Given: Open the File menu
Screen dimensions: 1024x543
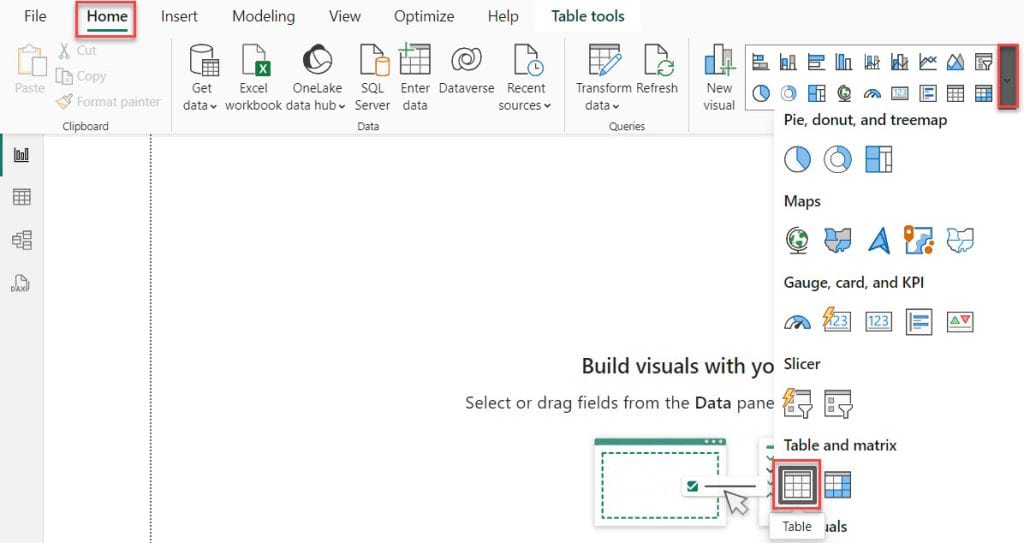Looking at the screenshot, I should [x=35, y=16].
